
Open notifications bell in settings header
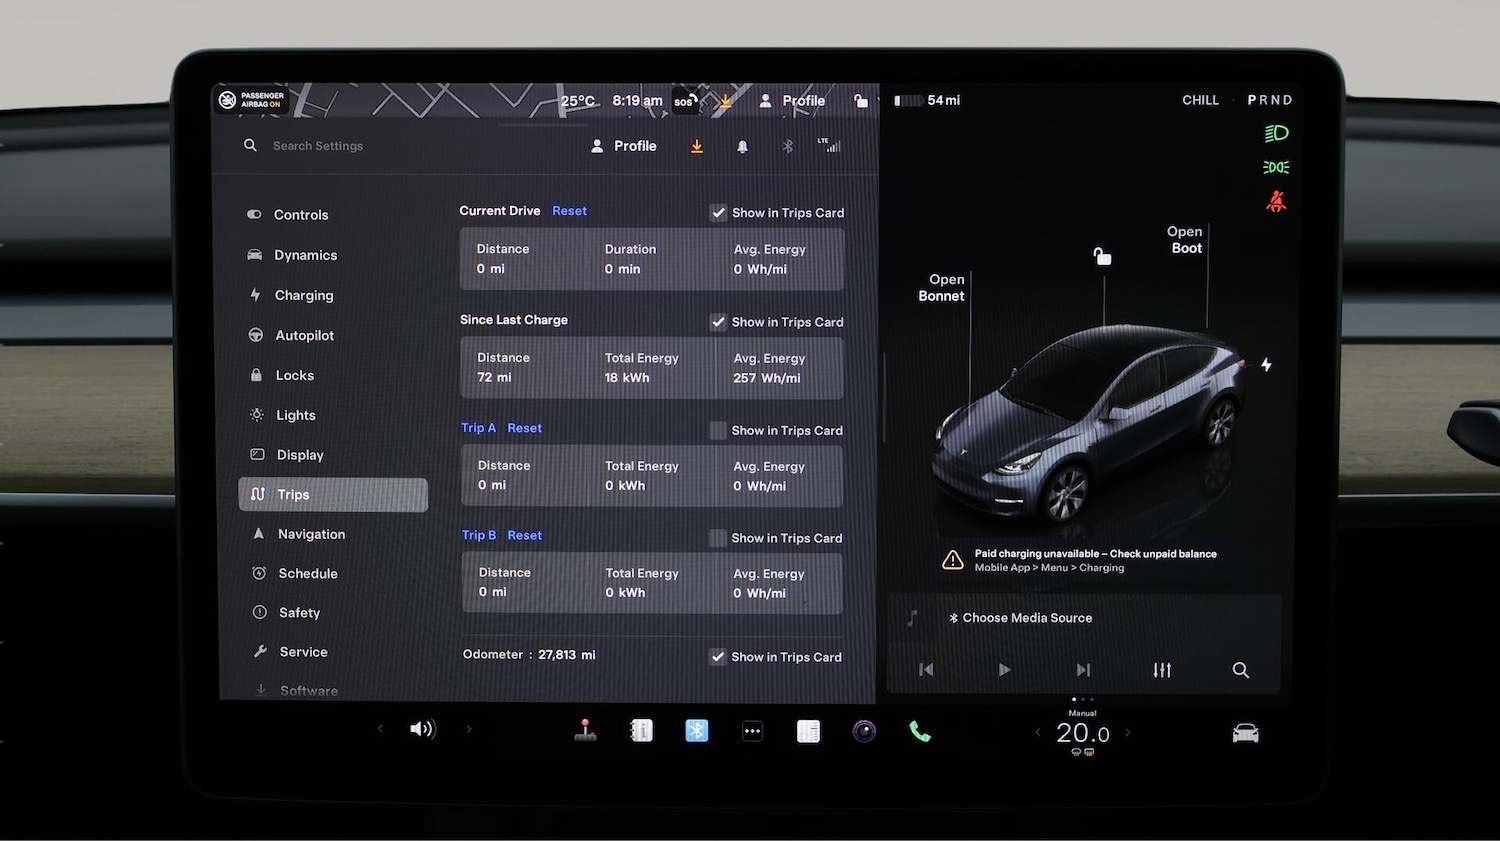742,146
